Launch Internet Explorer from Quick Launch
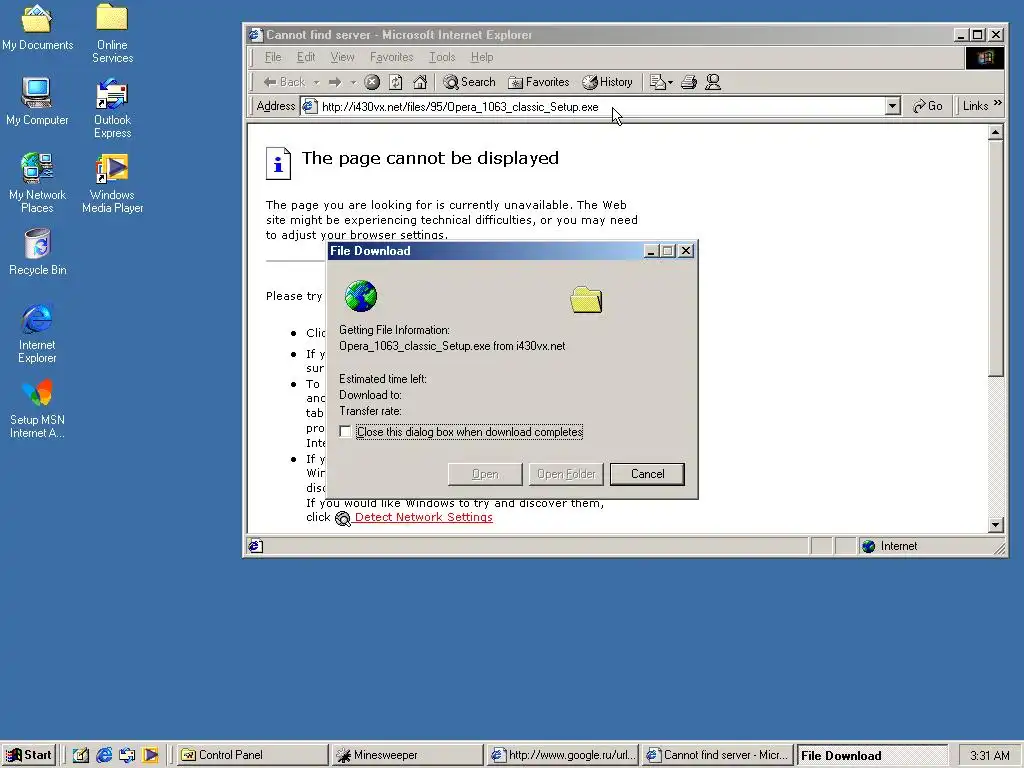 [x=104, y=756]
